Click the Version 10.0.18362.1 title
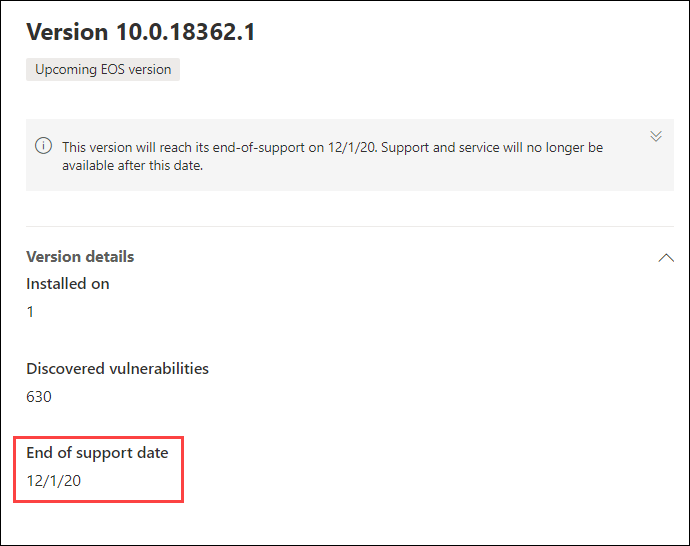Image resolution: width=690 pixels, height=546 pixels. [141, 32]
